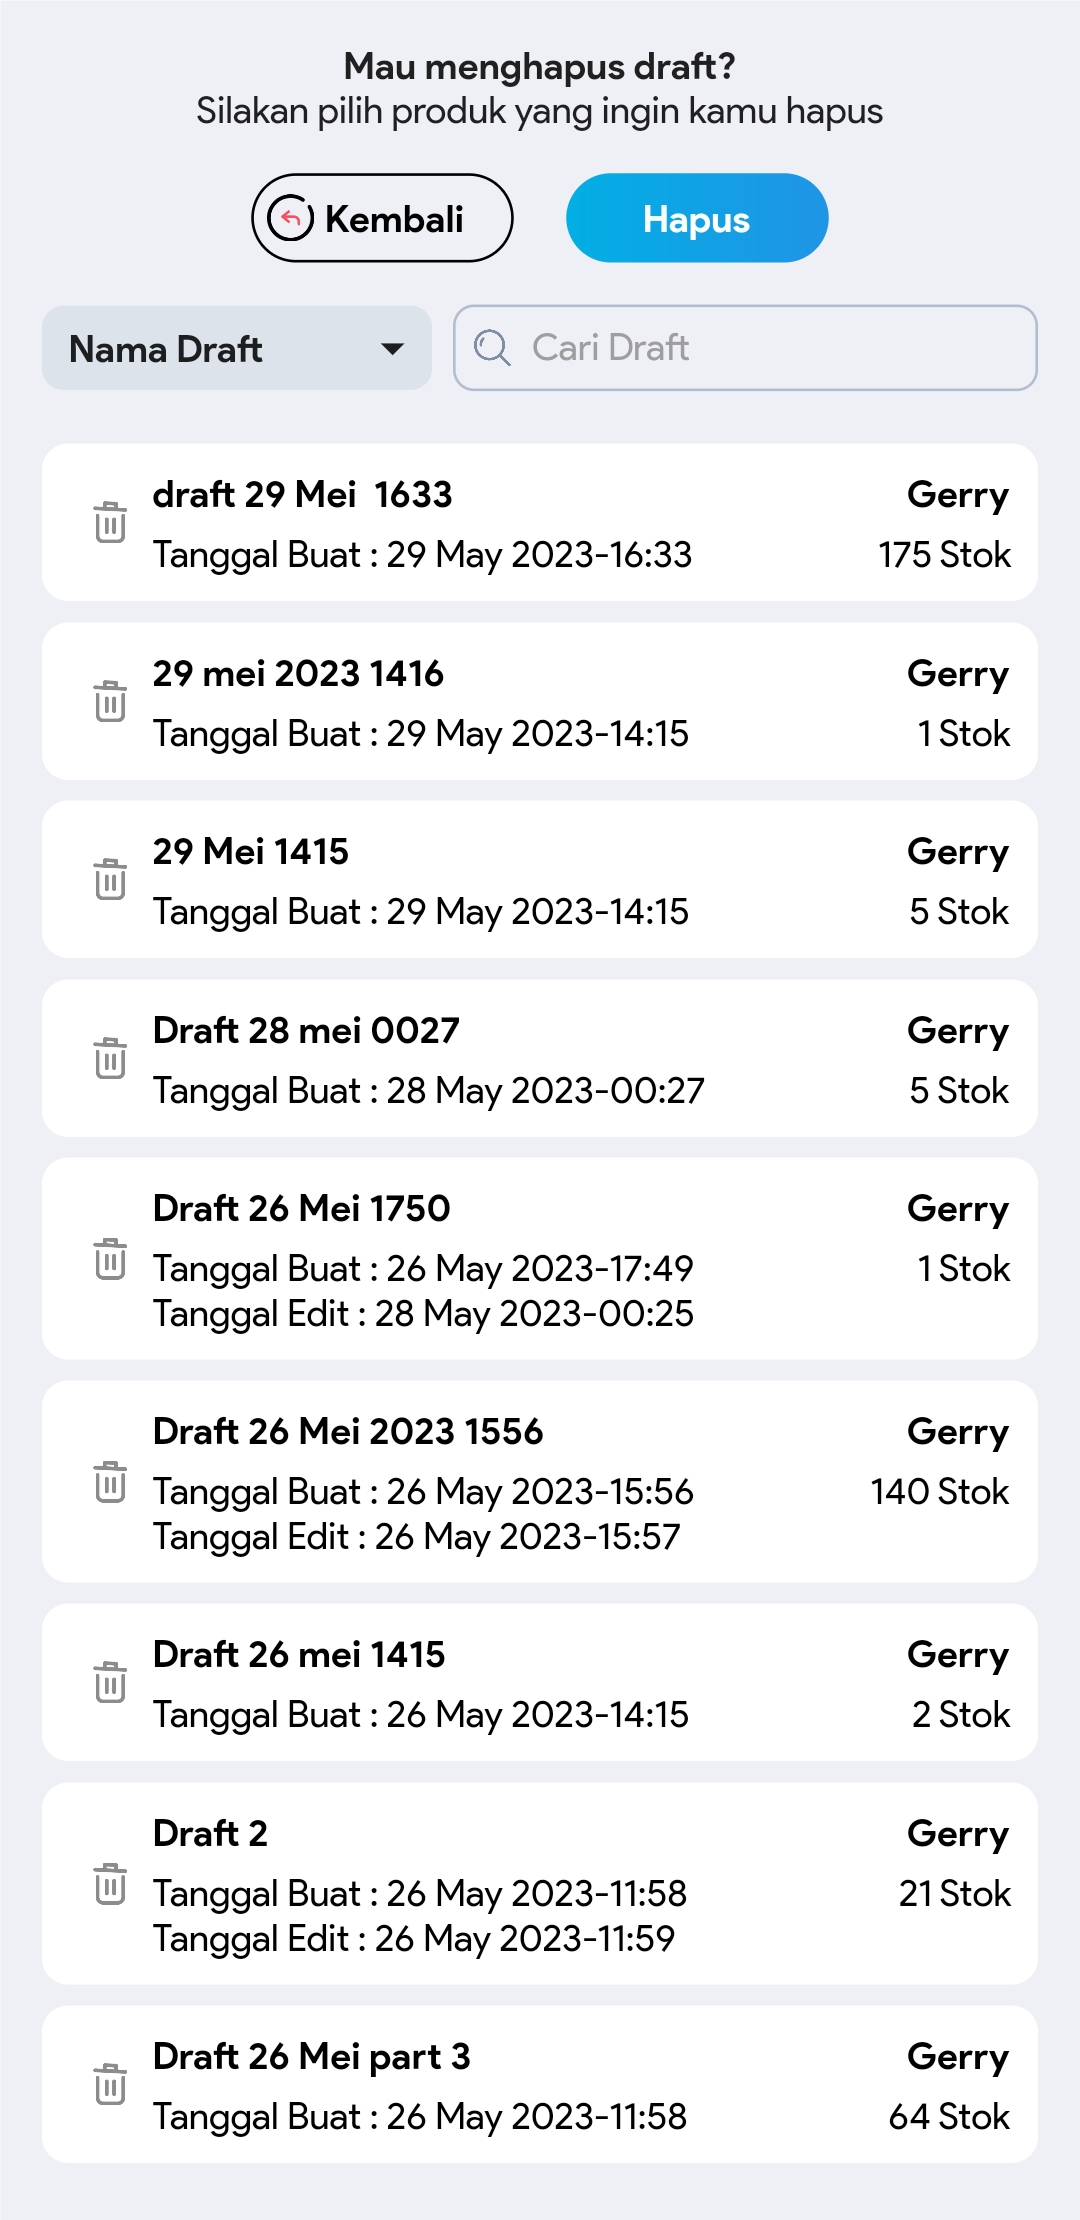Image resolution: width=1080 pixels, height=2220 pixels.
Task: Click the magnifier icon in search box
Action: [492, 348]
